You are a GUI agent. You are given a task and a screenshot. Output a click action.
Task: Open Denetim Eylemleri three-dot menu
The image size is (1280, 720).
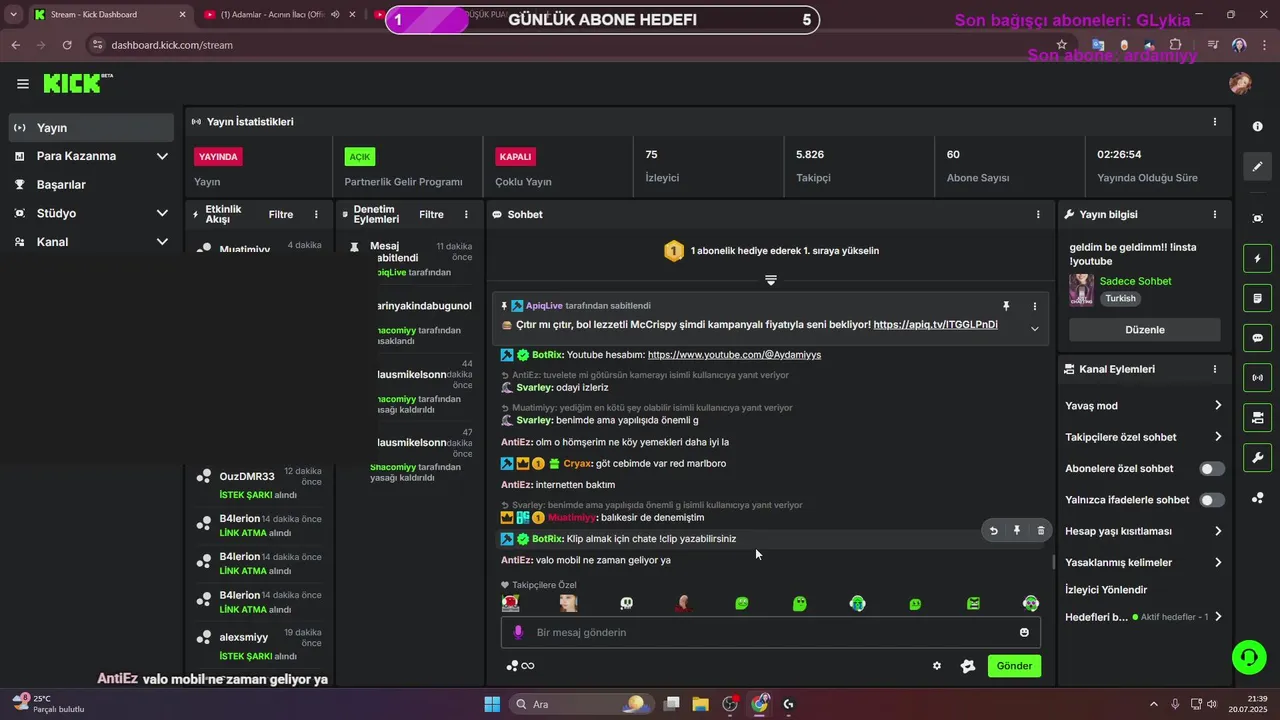point(466,214)
